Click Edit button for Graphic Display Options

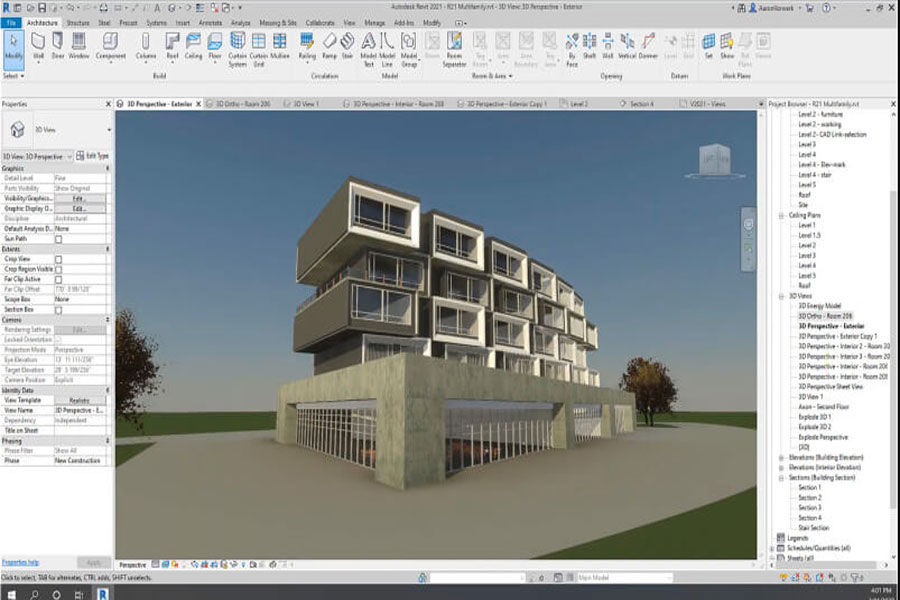[x=79, y=208]
